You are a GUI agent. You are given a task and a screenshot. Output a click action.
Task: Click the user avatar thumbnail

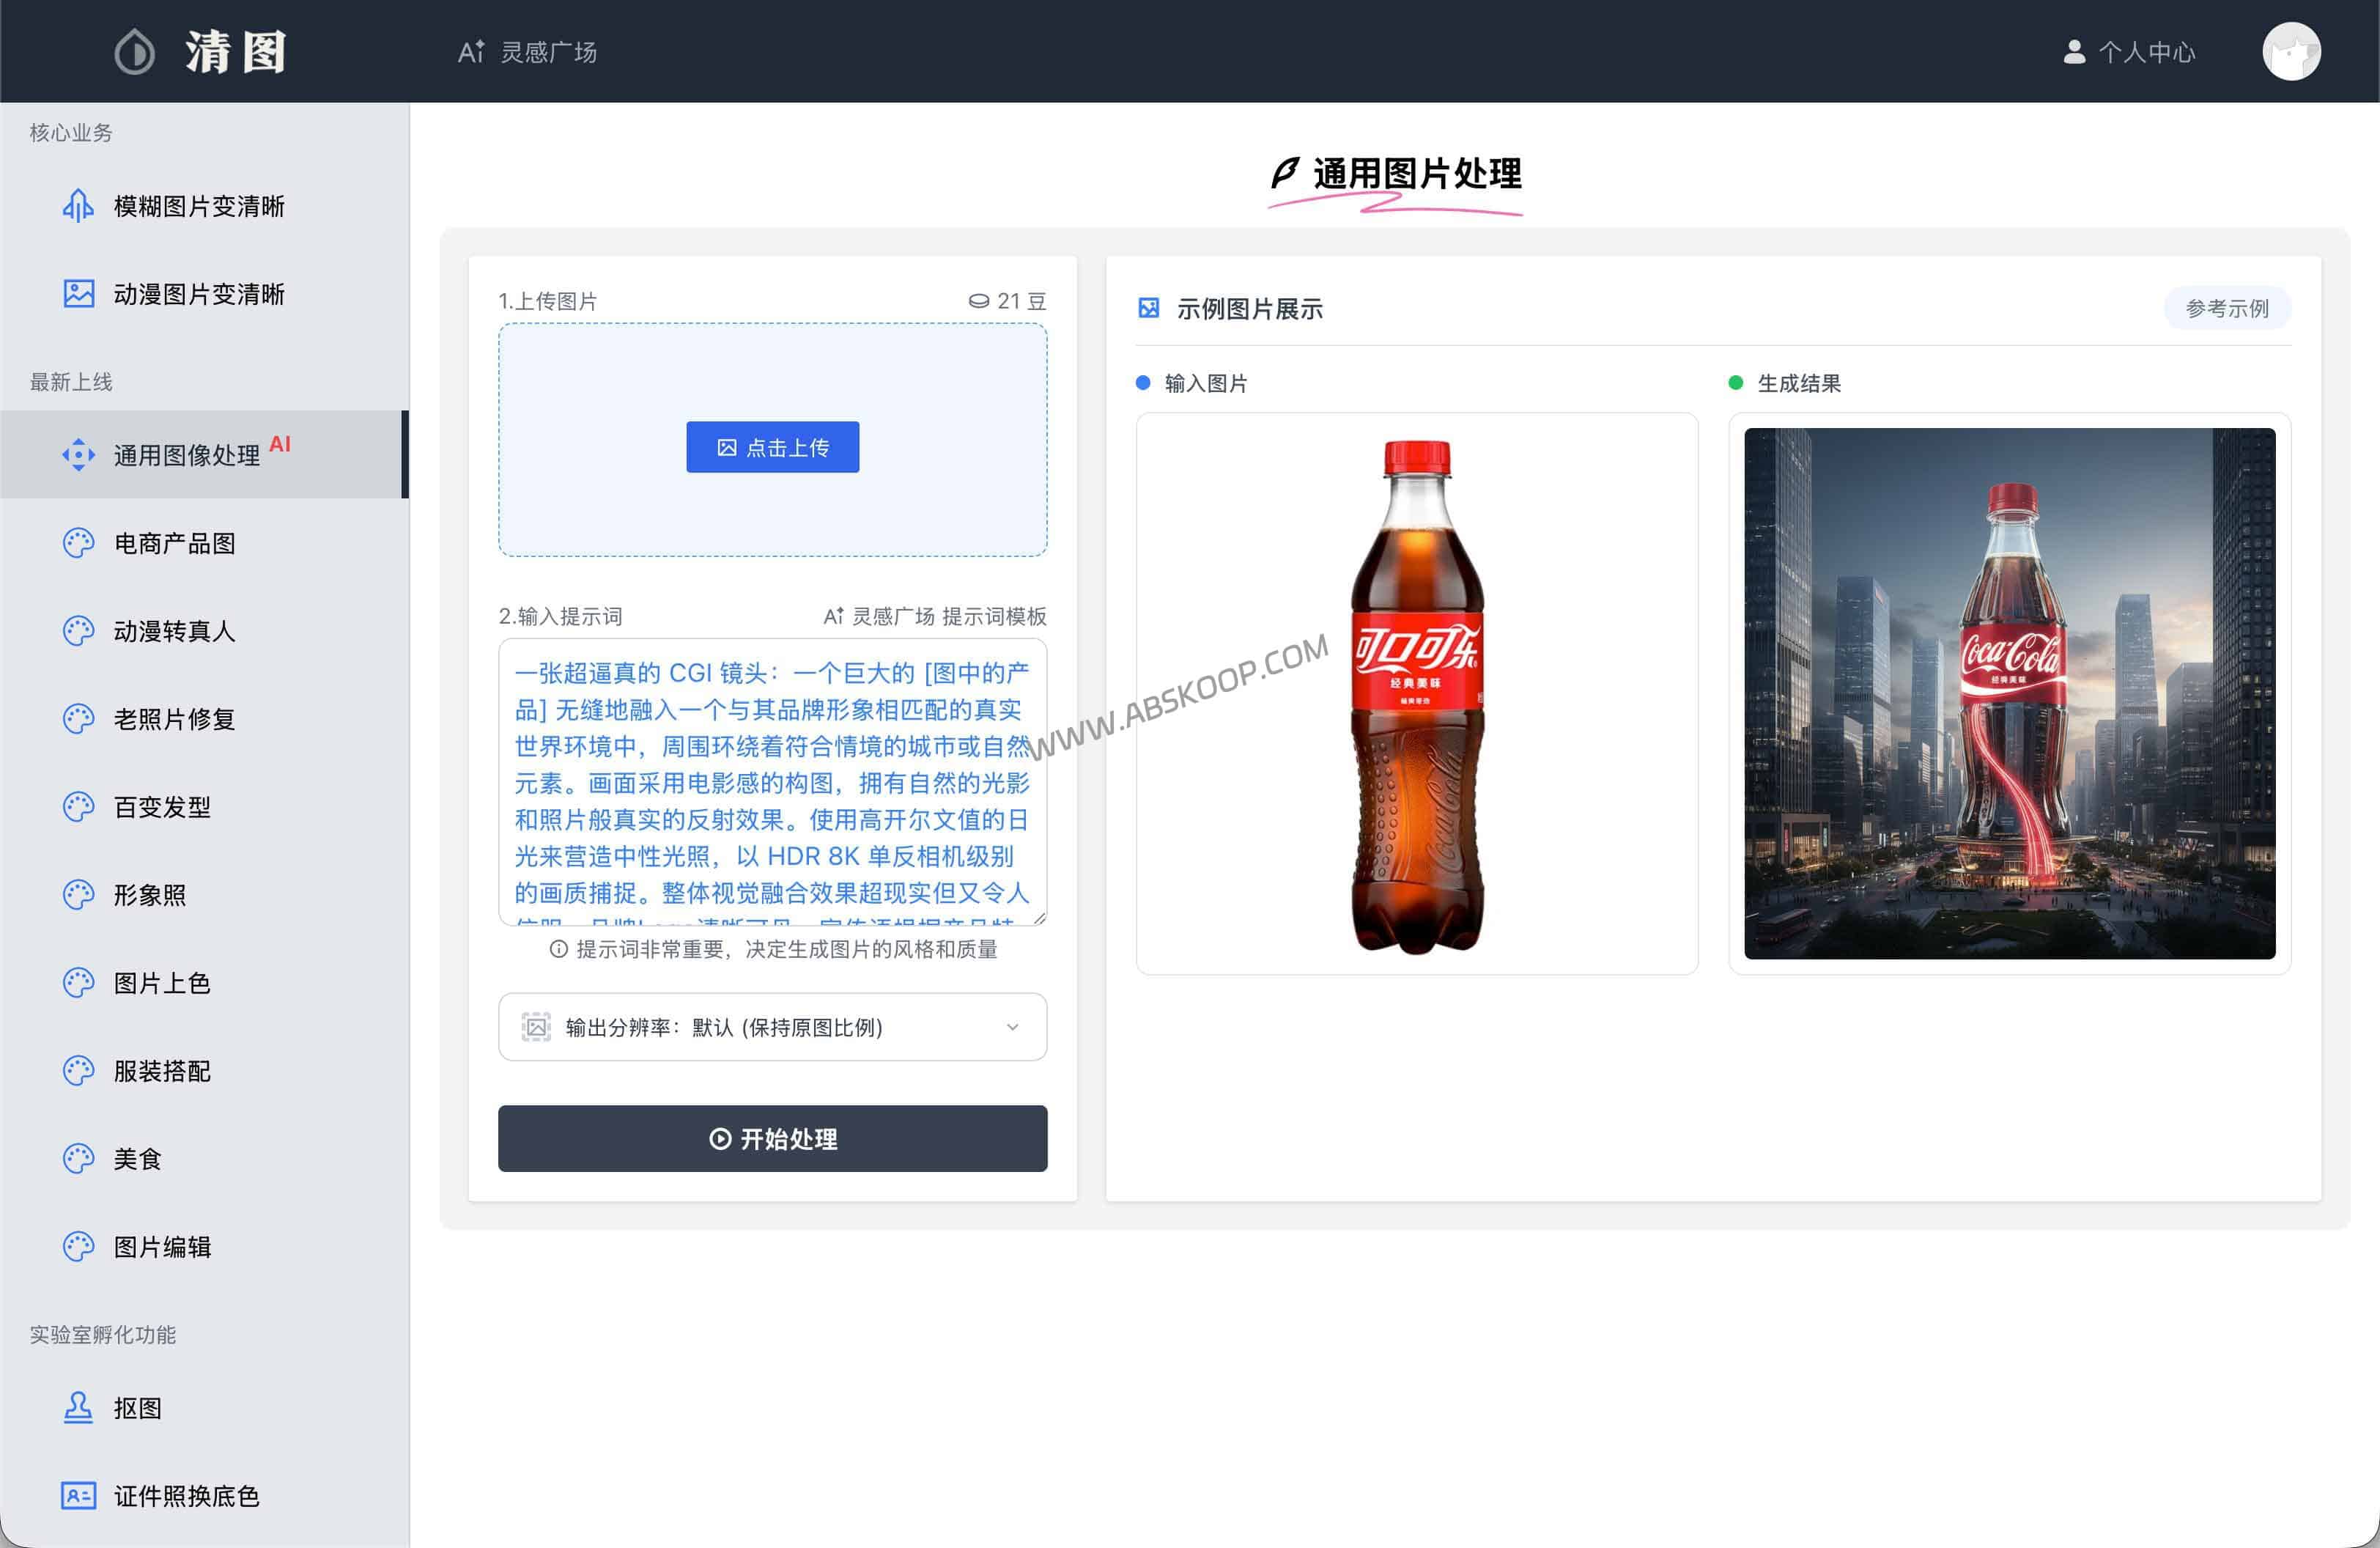tap(2292, 51)
